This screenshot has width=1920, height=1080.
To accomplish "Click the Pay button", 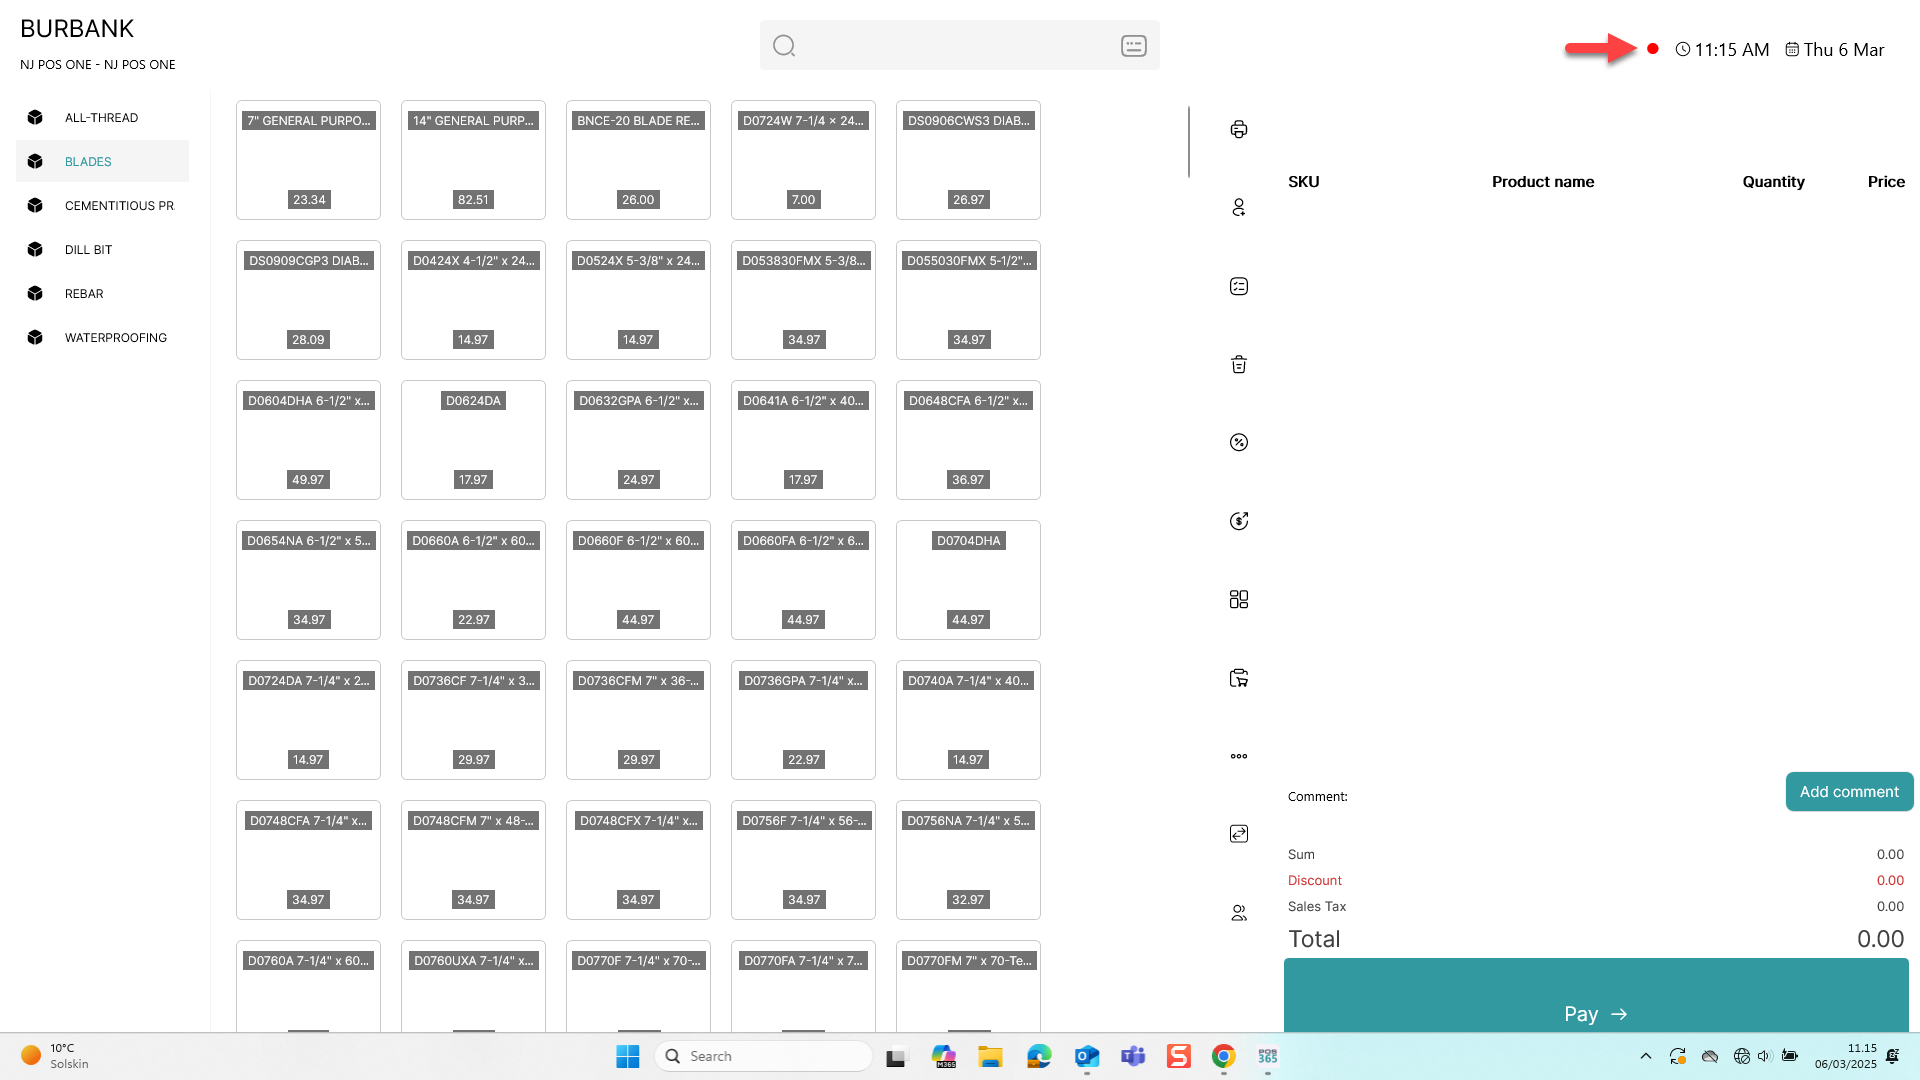I will coord(1596,996).
